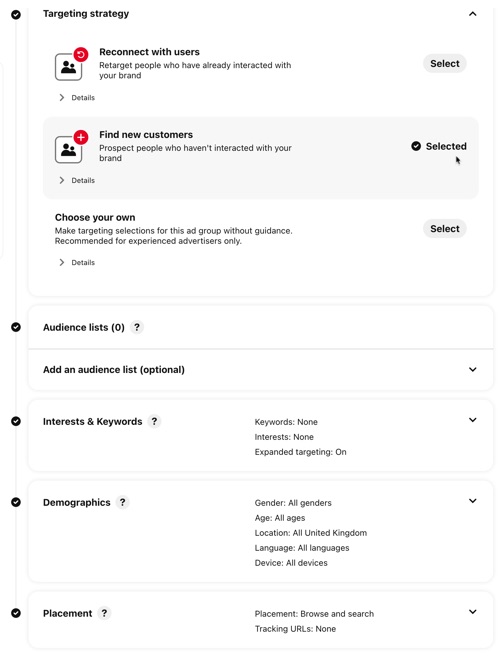Image resolution: width=498 pixels, height=656 pixels.
Task: Click the checkmark step icon beside Targeting strategy
Action: pyautogui.click(x=16, y=15)
